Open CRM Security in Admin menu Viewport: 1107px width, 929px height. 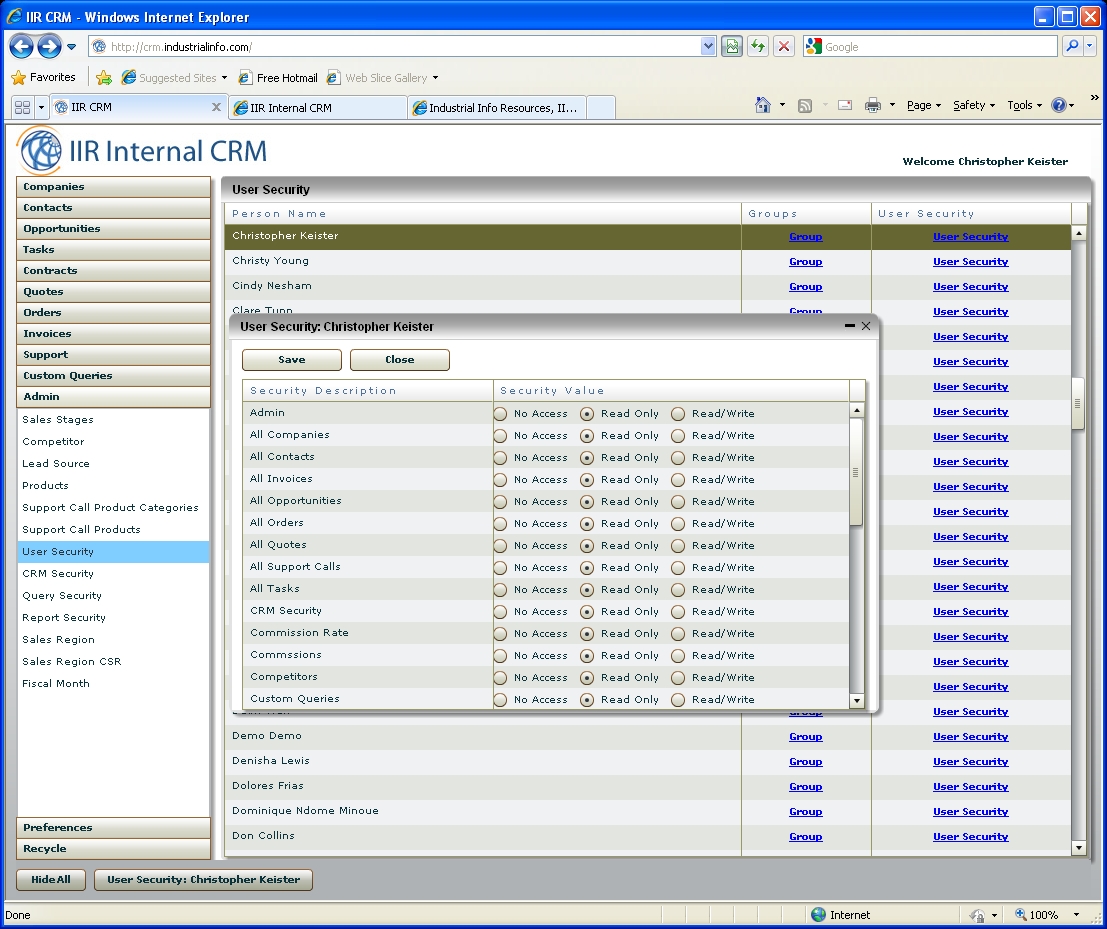coord(58,574)
